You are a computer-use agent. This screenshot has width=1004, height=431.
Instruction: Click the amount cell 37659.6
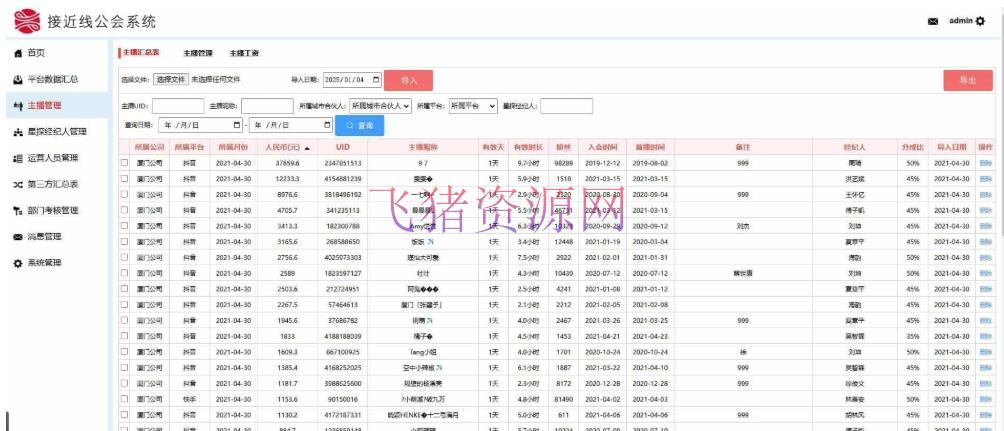pos(287,163)
